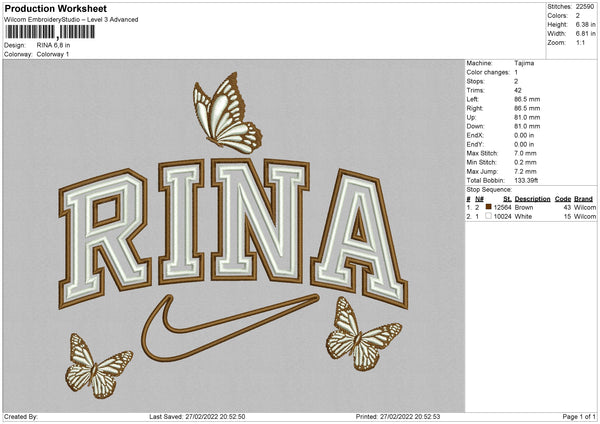Click the Max Stitch value 7.0 mm
This screenshot has height=424, width=600.
point(525,153)
